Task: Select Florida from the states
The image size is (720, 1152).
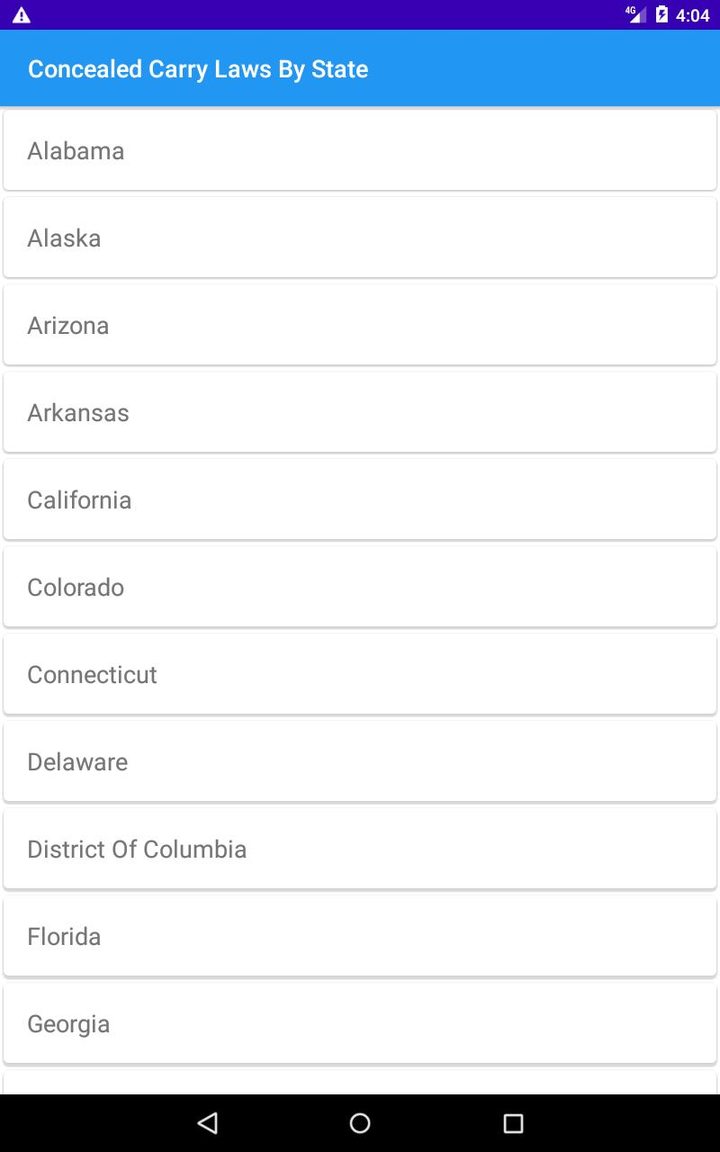Action: coord(360,936)
